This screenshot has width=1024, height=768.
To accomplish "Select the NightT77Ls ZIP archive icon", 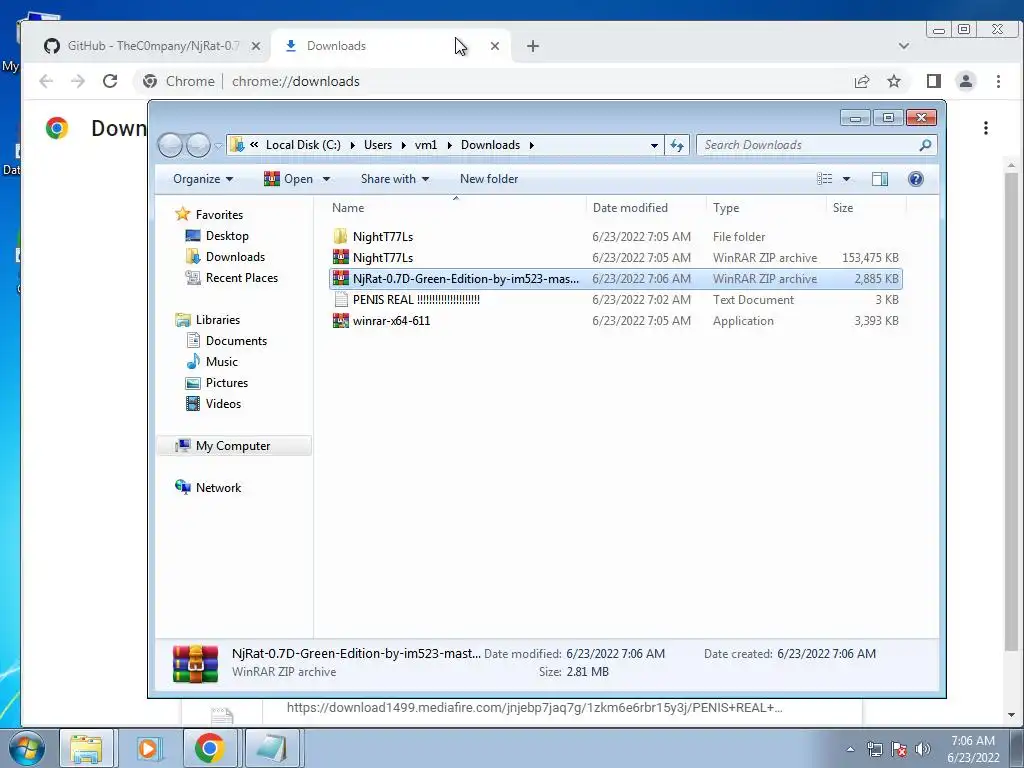I will coord(340,257).
